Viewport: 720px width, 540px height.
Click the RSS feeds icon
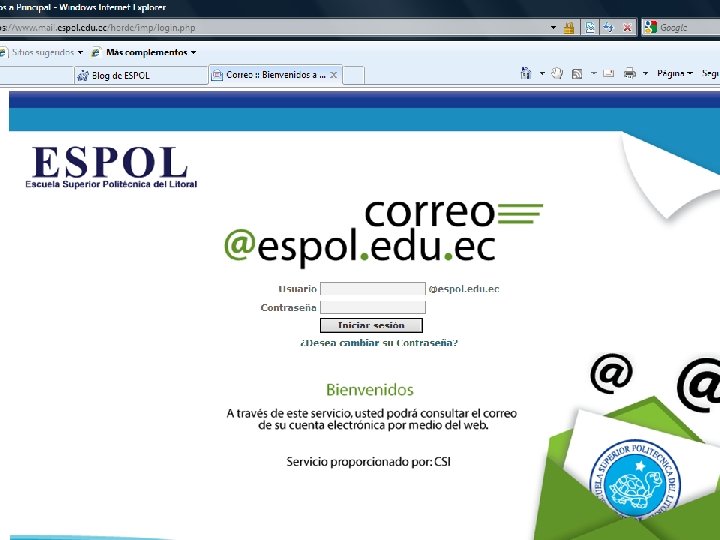click(577, 73)
